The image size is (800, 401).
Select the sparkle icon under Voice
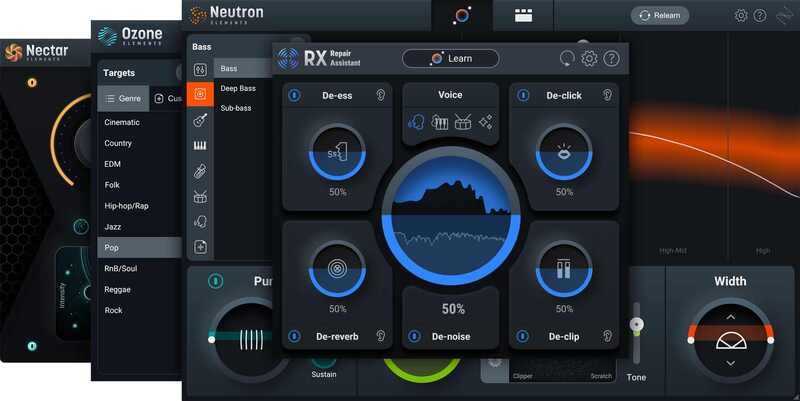(x=486, y=122)
